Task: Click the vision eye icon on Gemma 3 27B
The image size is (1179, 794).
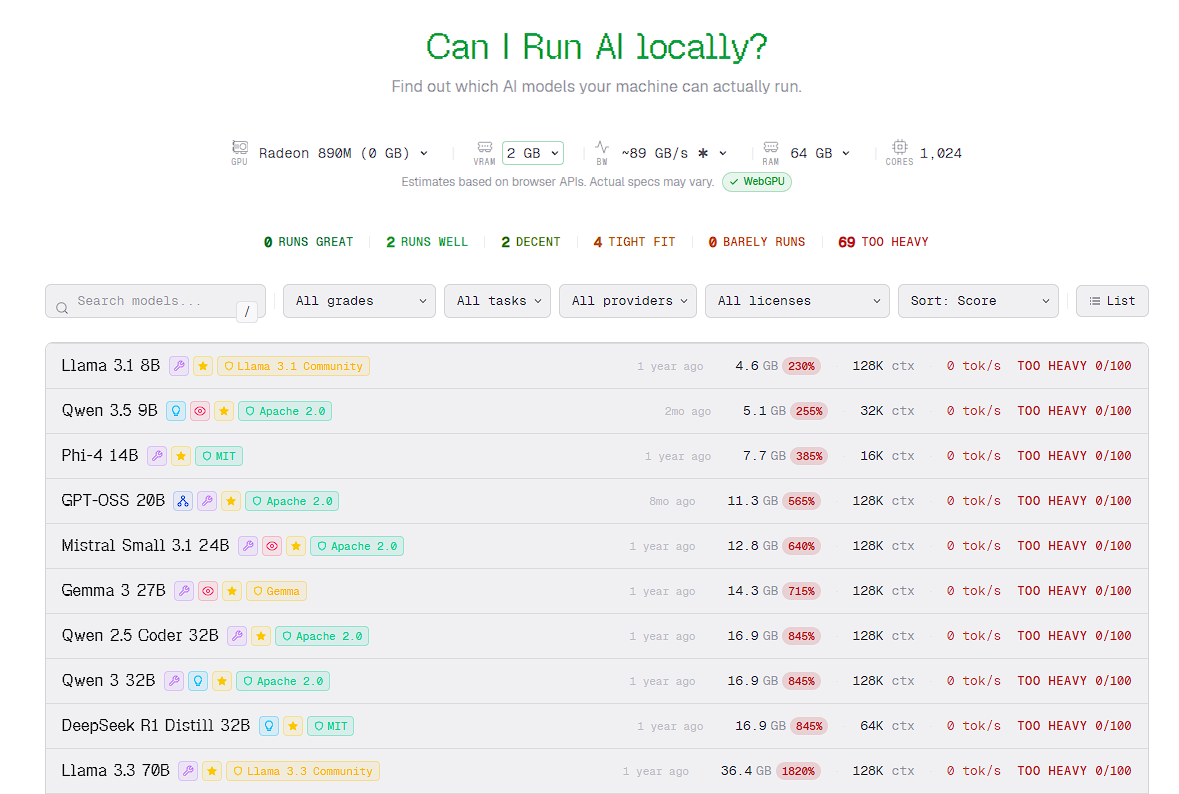Action: coord(208,592)
